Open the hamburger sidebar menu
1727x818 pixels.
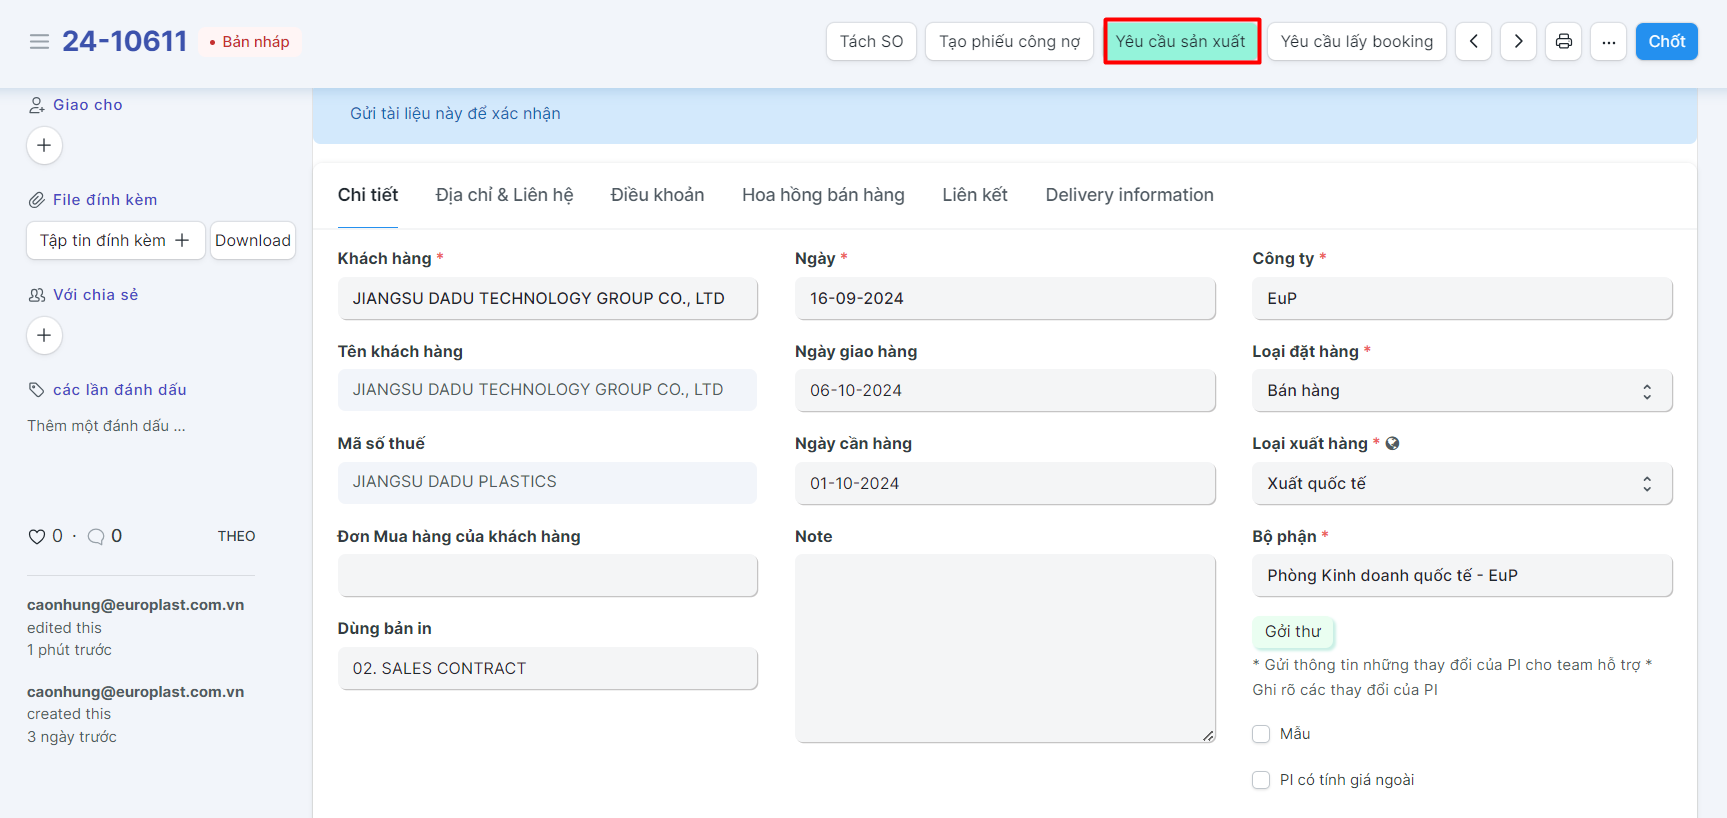click(39, 41)
